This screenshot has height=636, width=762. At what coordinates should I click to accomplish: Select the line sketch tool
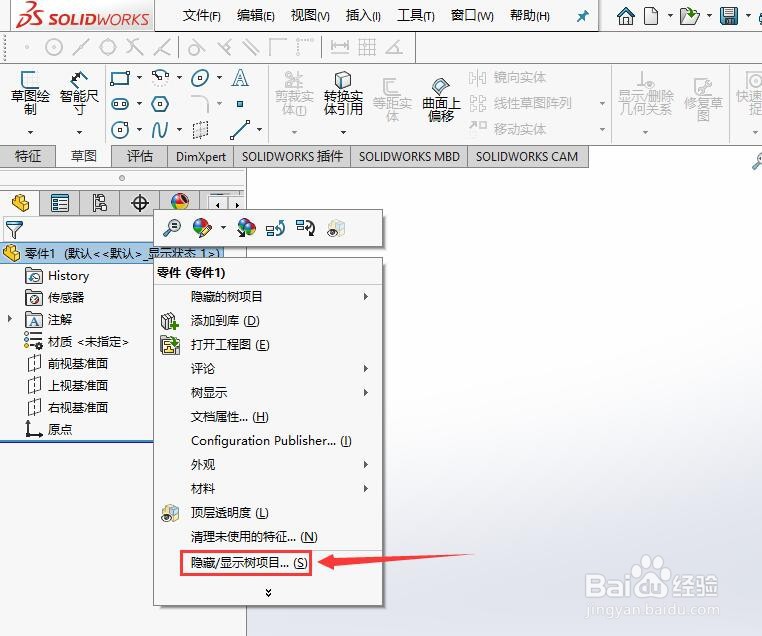pyautogui.click(x=240, y=130)
